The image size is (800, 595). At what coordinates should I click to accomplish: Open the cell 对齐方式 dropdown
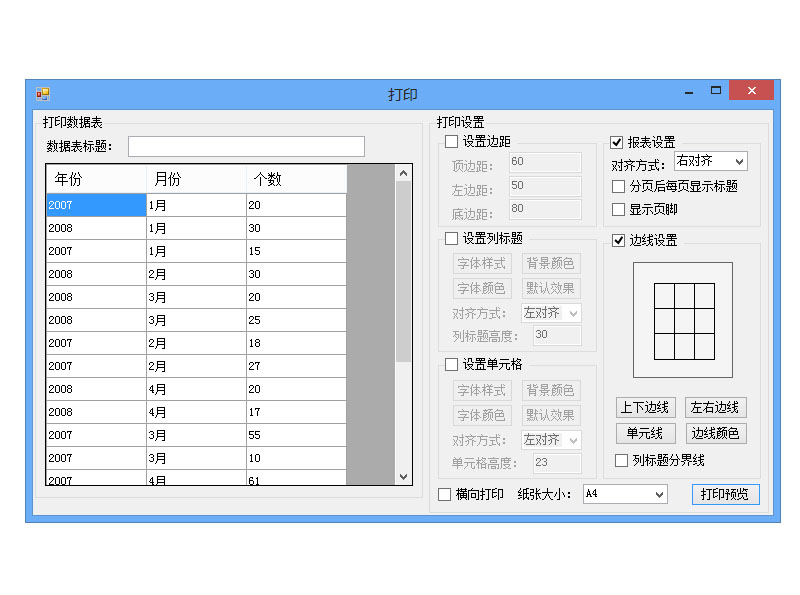[x=551, y=440]
